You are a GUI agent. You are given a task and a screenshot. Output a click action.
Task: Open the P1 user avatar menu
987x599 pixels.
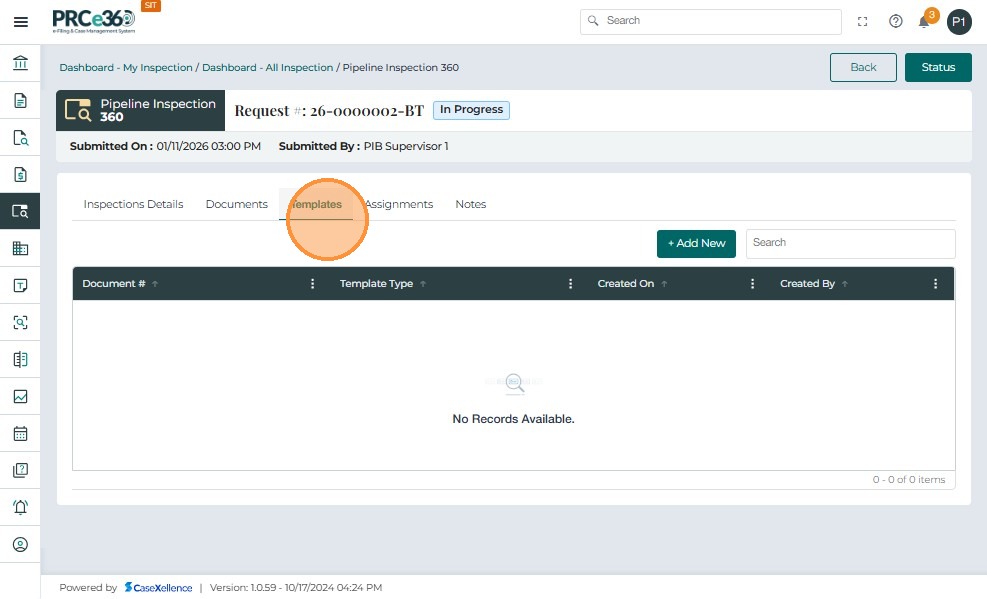point(959,22)
